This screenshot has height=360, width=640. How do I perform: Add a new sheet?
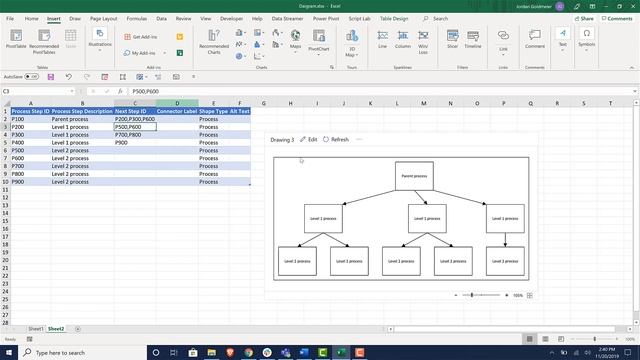(78, 329)
